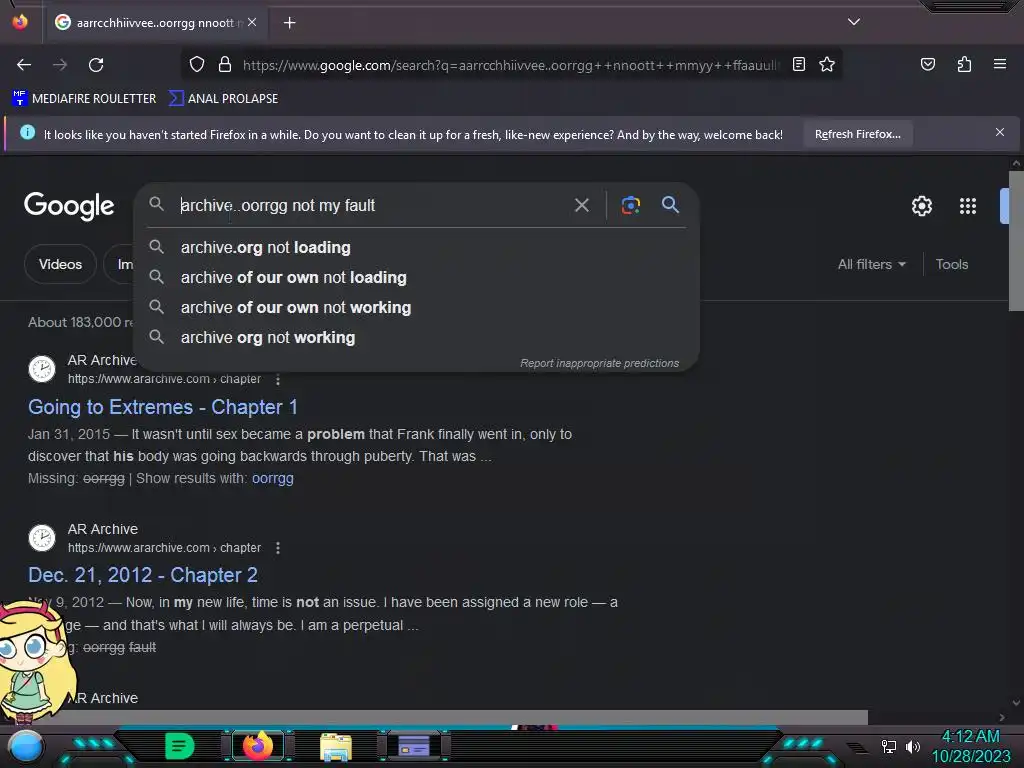Dismiss the Firefox notification bar
The height and width of the screenshot is (768, 1024).
pyautogui.click(x=999, y=133)
